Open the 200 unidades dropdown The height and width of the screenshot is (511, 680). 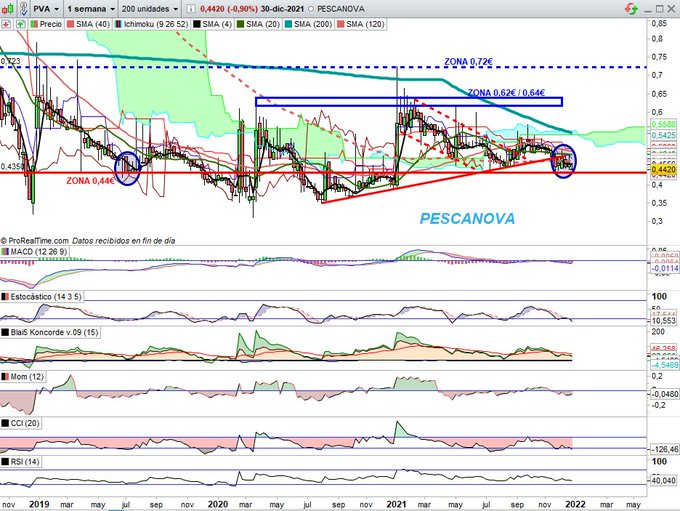(x=150, y=9)
